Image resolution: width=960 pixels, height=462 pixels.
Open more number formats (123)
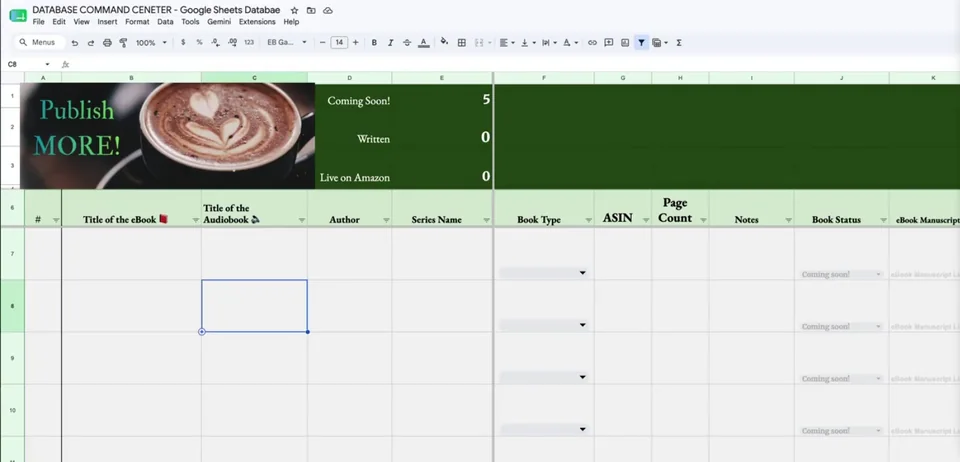click(249, 43)
